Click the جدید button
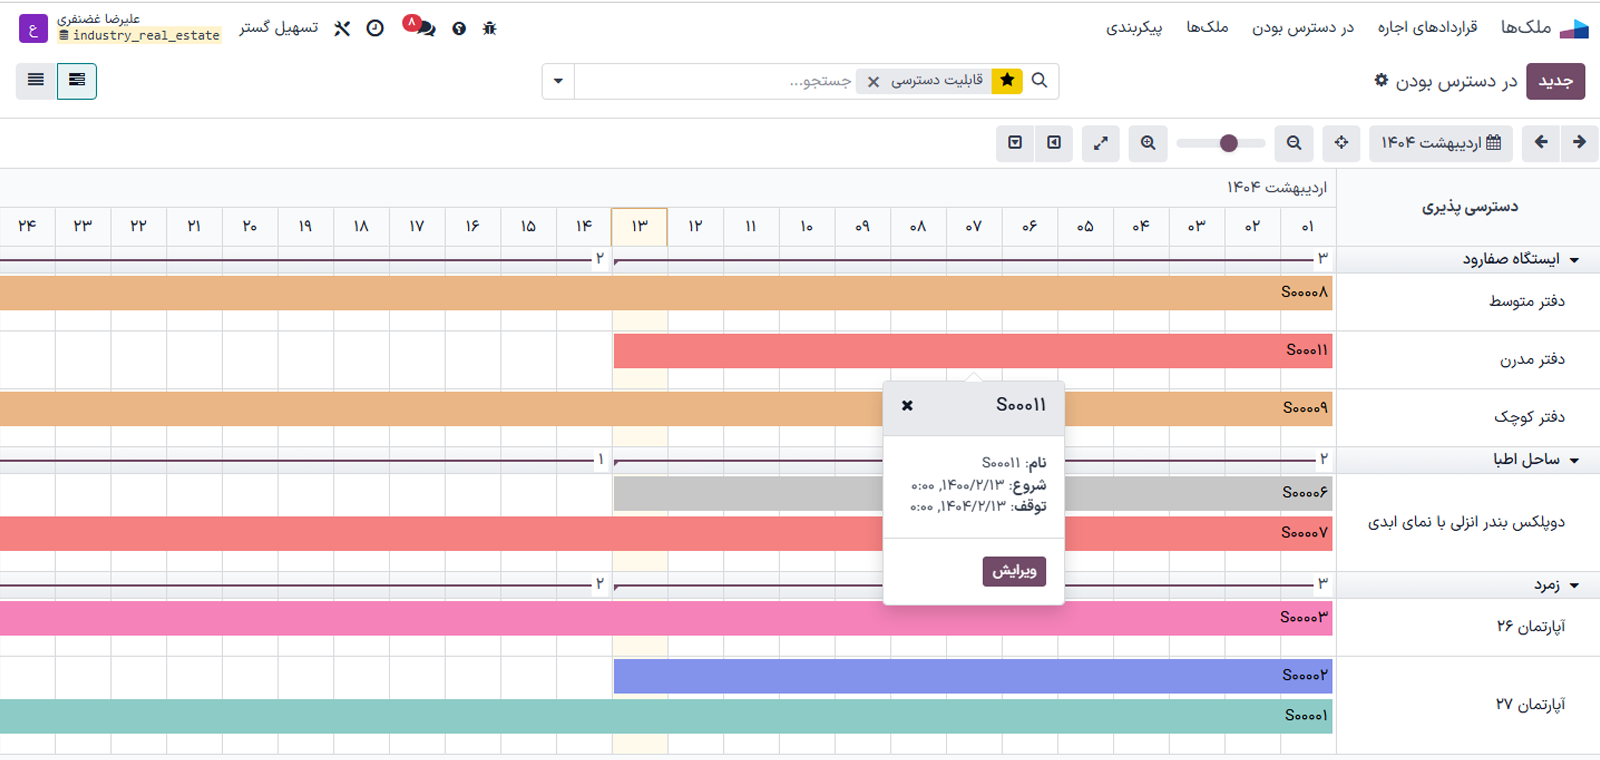This screenshot has height=760, width=1600. tap(1555, 81)
